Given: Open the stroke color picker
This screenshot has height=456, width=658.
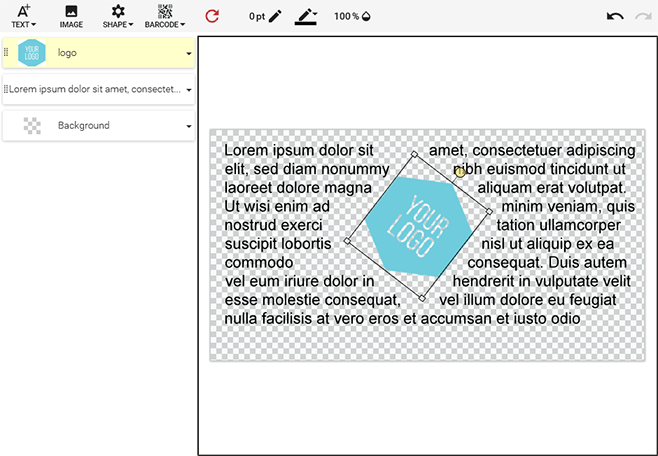Looking at the screenshot, I should tap(306, 16).
